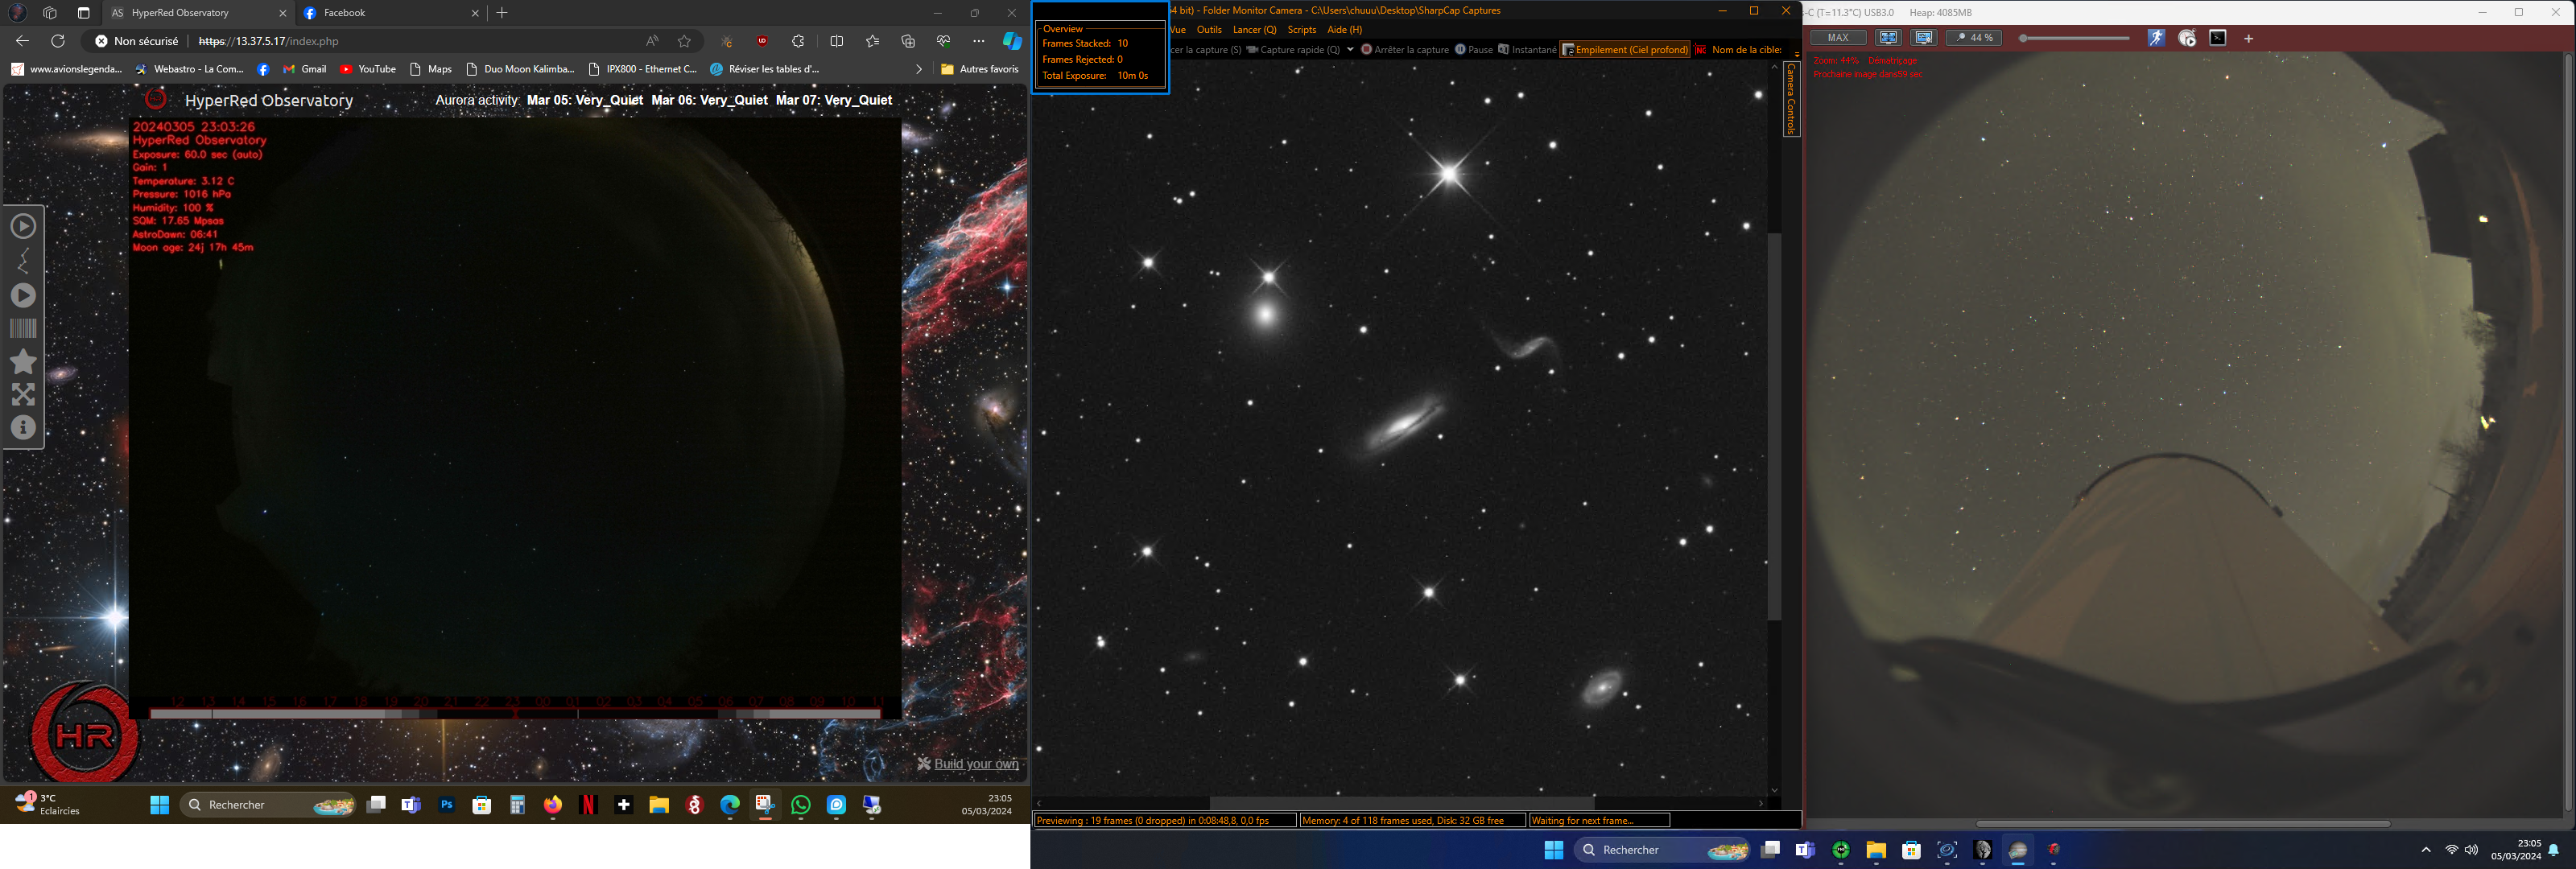This screenshot has width=2576, height=869.
Task: Open Netflix from the left taskbar
Action: [588, 805]
